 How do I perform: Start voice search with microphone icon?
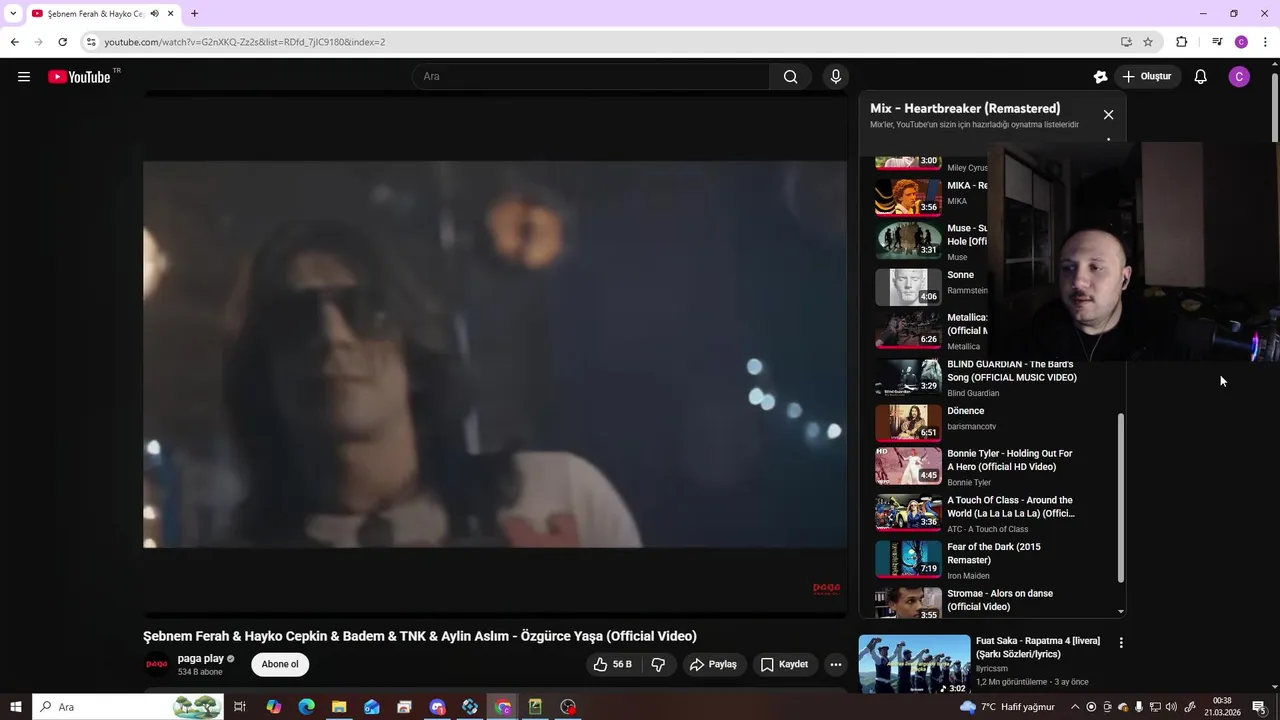pyautogui.click(x=836, y=77)
